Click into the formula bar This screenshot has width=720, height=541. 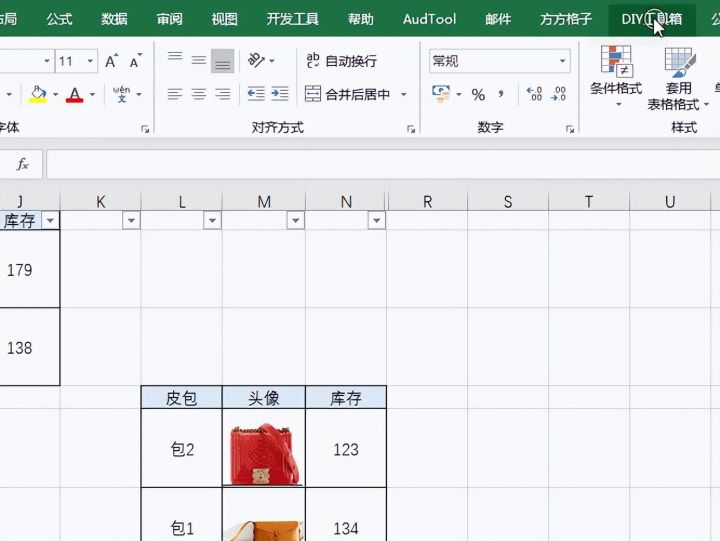[x=383, y=164]
